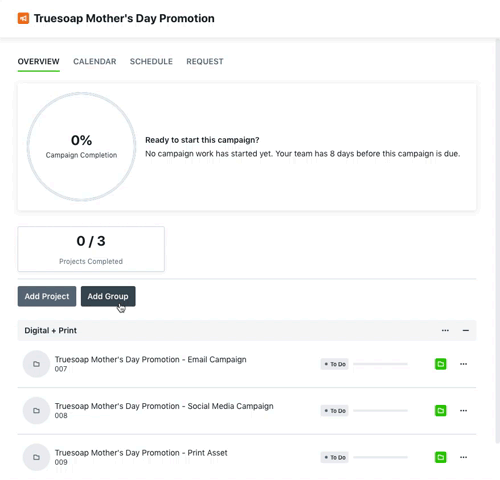Click the gray folder avatar for Print Asset

[x=36, y=457]
